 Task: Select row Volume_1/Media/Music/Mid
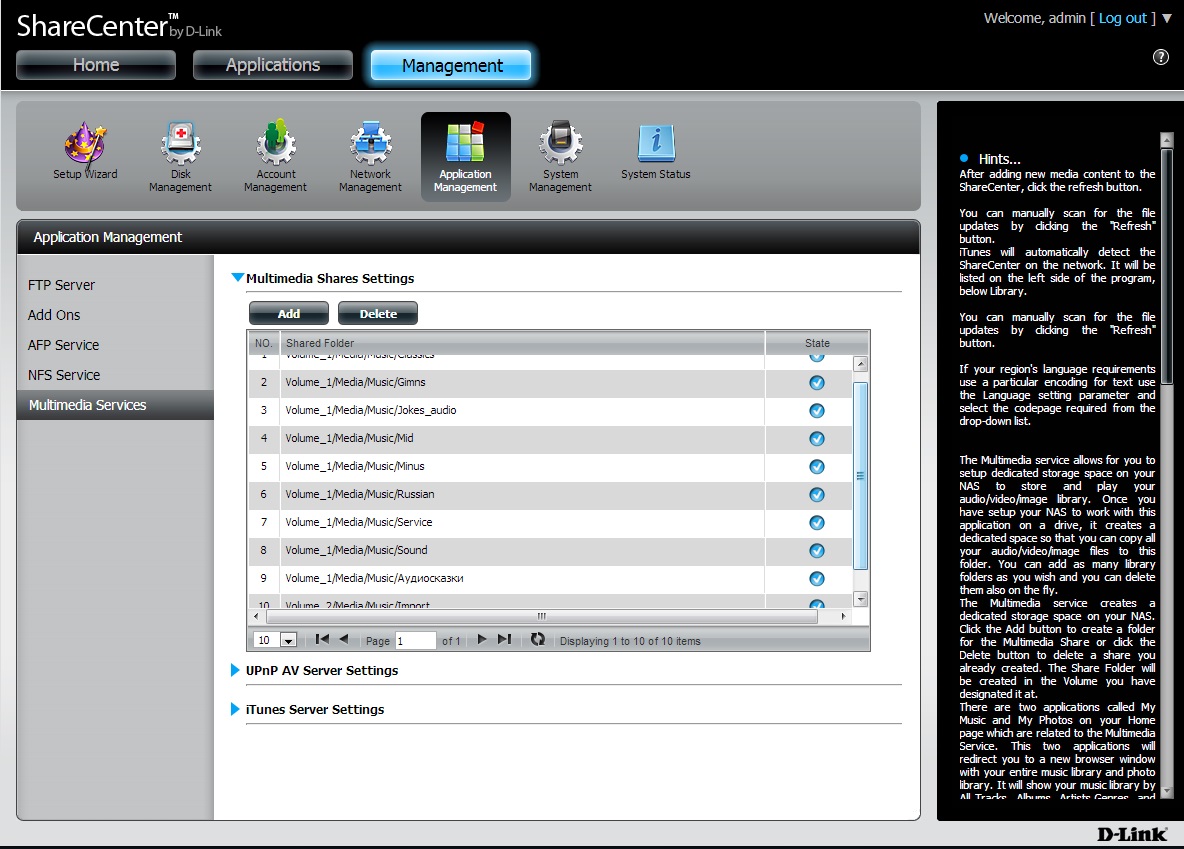click(x=550, y=439)
